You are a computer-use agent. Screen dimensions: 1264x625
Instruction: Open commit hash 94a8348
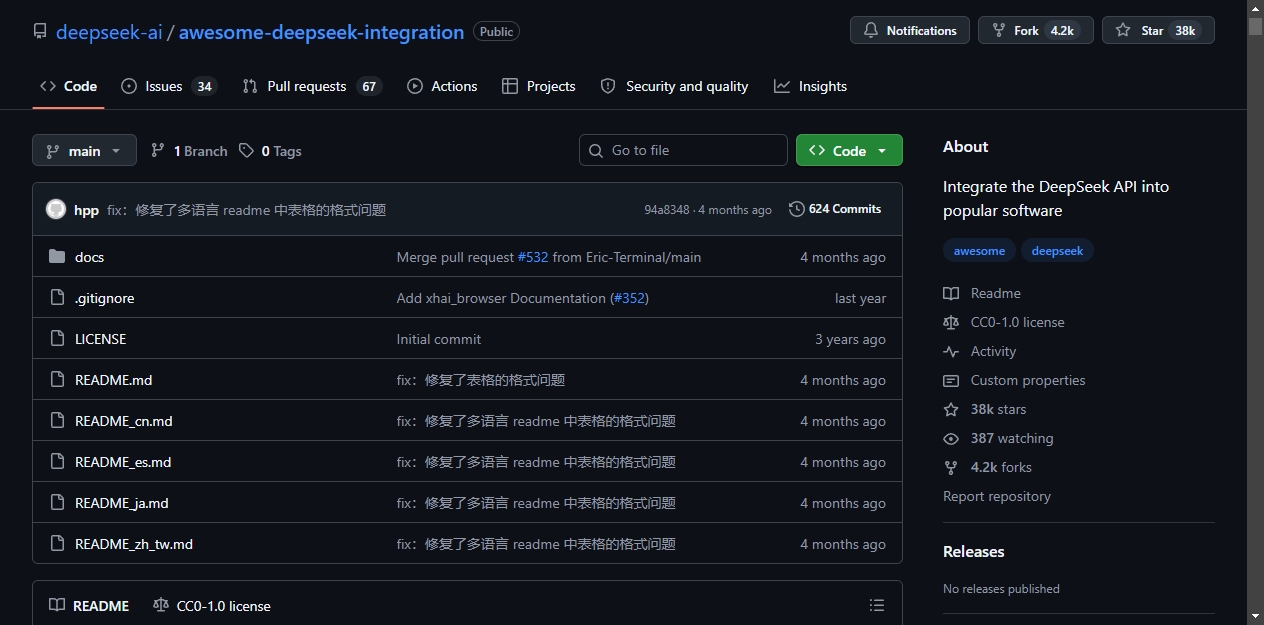667,210
